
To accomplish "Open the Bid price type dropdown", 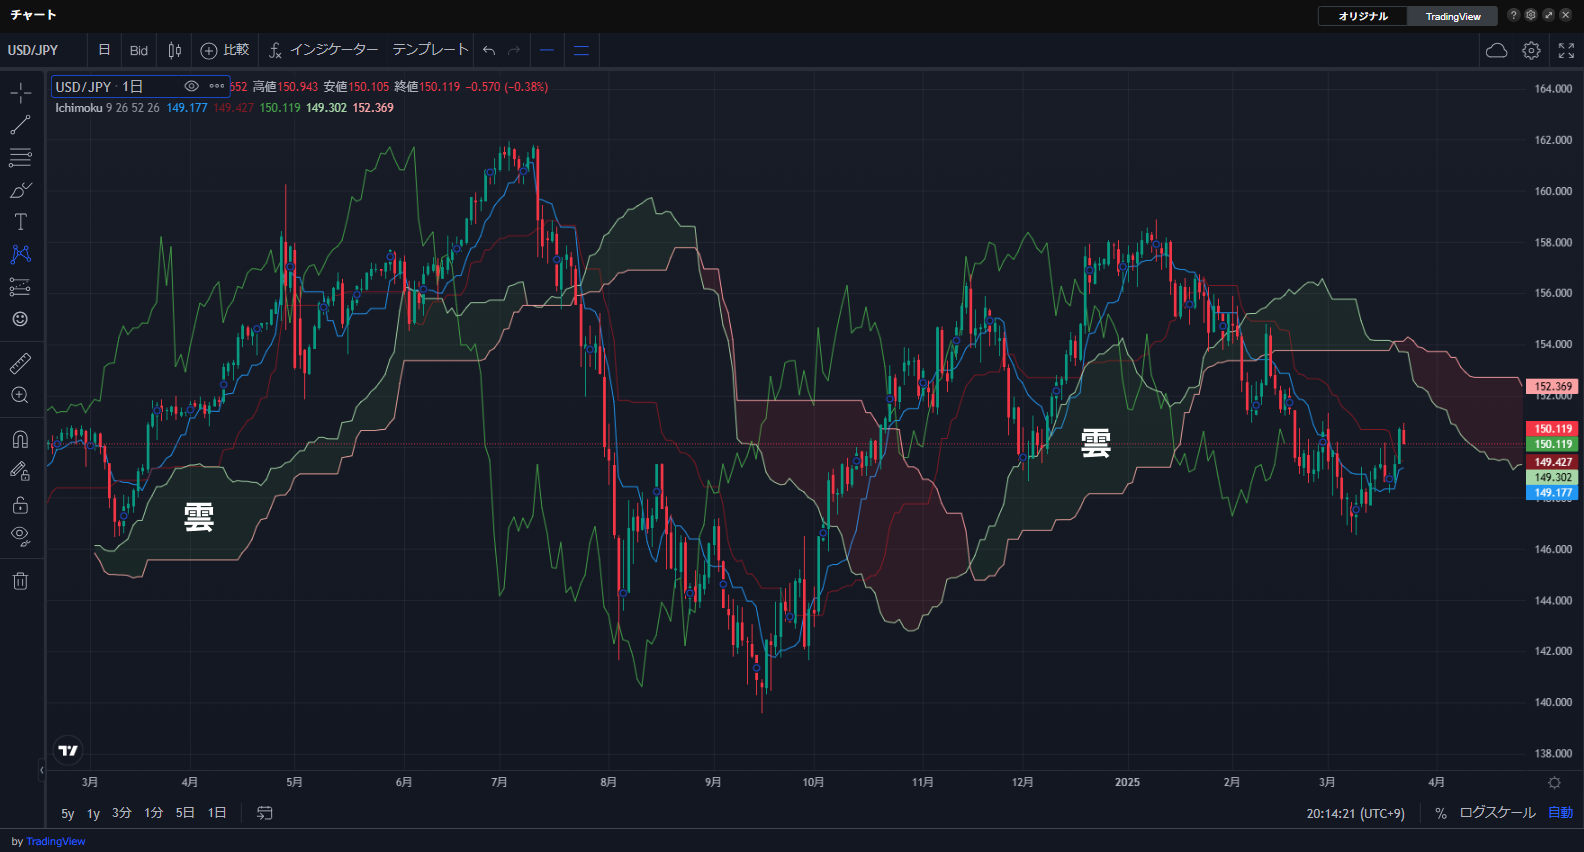I will (139, 50).
